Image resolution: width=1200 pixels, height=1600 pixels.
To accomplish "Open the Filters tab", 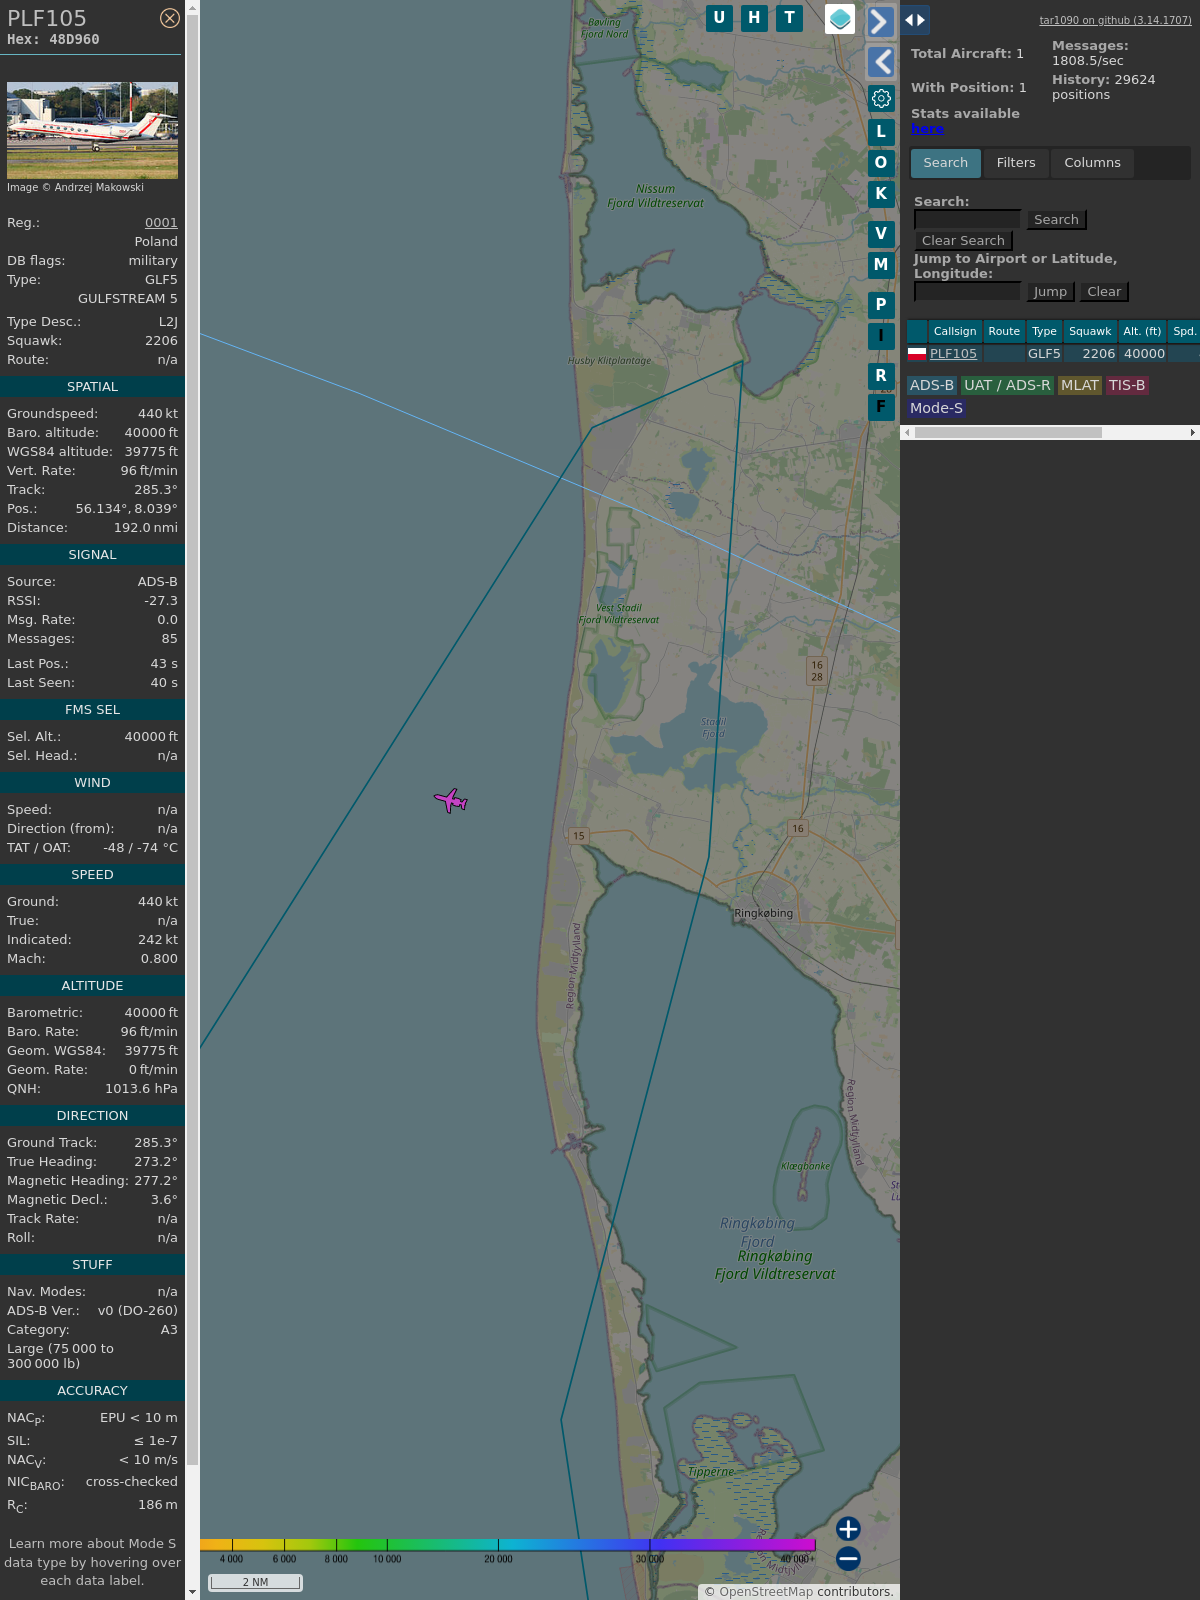I will (x=1016, y=163).
